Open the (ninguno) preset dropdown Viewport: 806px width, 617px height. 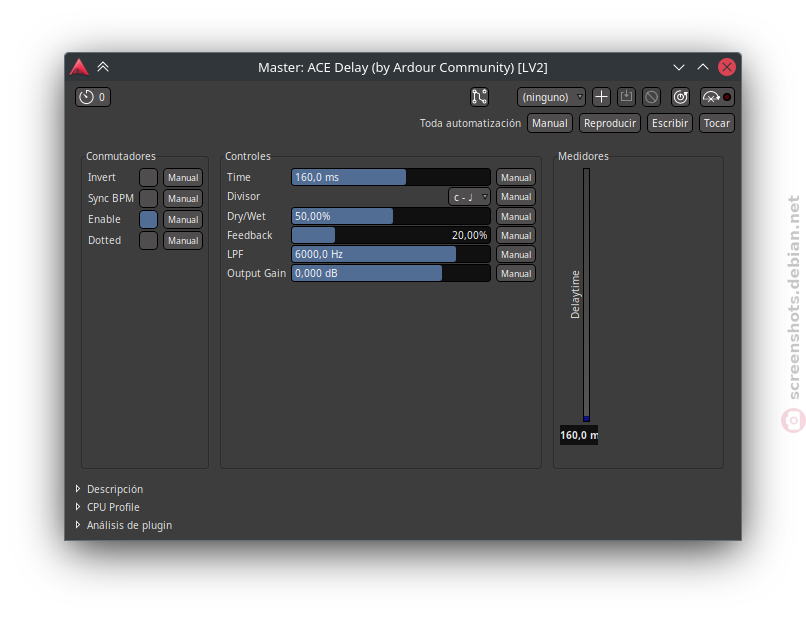pos(551,97)
